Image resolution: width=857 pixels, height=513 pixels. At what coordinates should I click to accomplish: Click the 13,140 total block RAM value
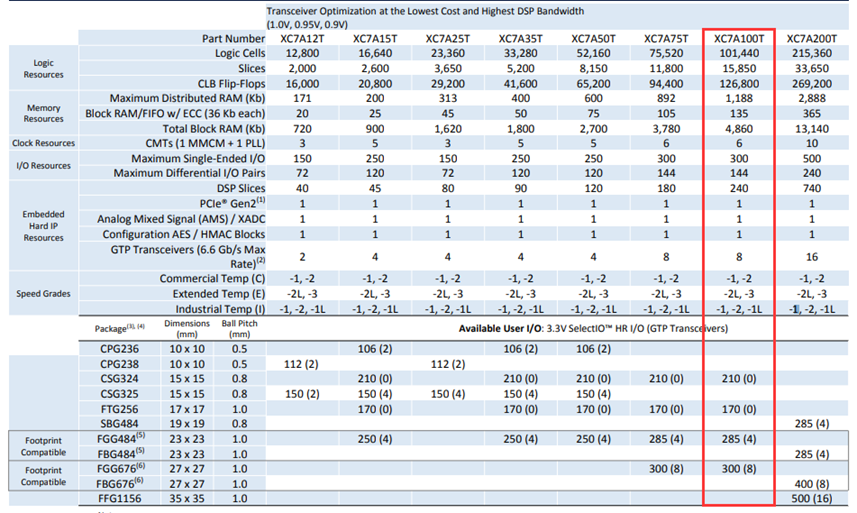click(812, 129)
